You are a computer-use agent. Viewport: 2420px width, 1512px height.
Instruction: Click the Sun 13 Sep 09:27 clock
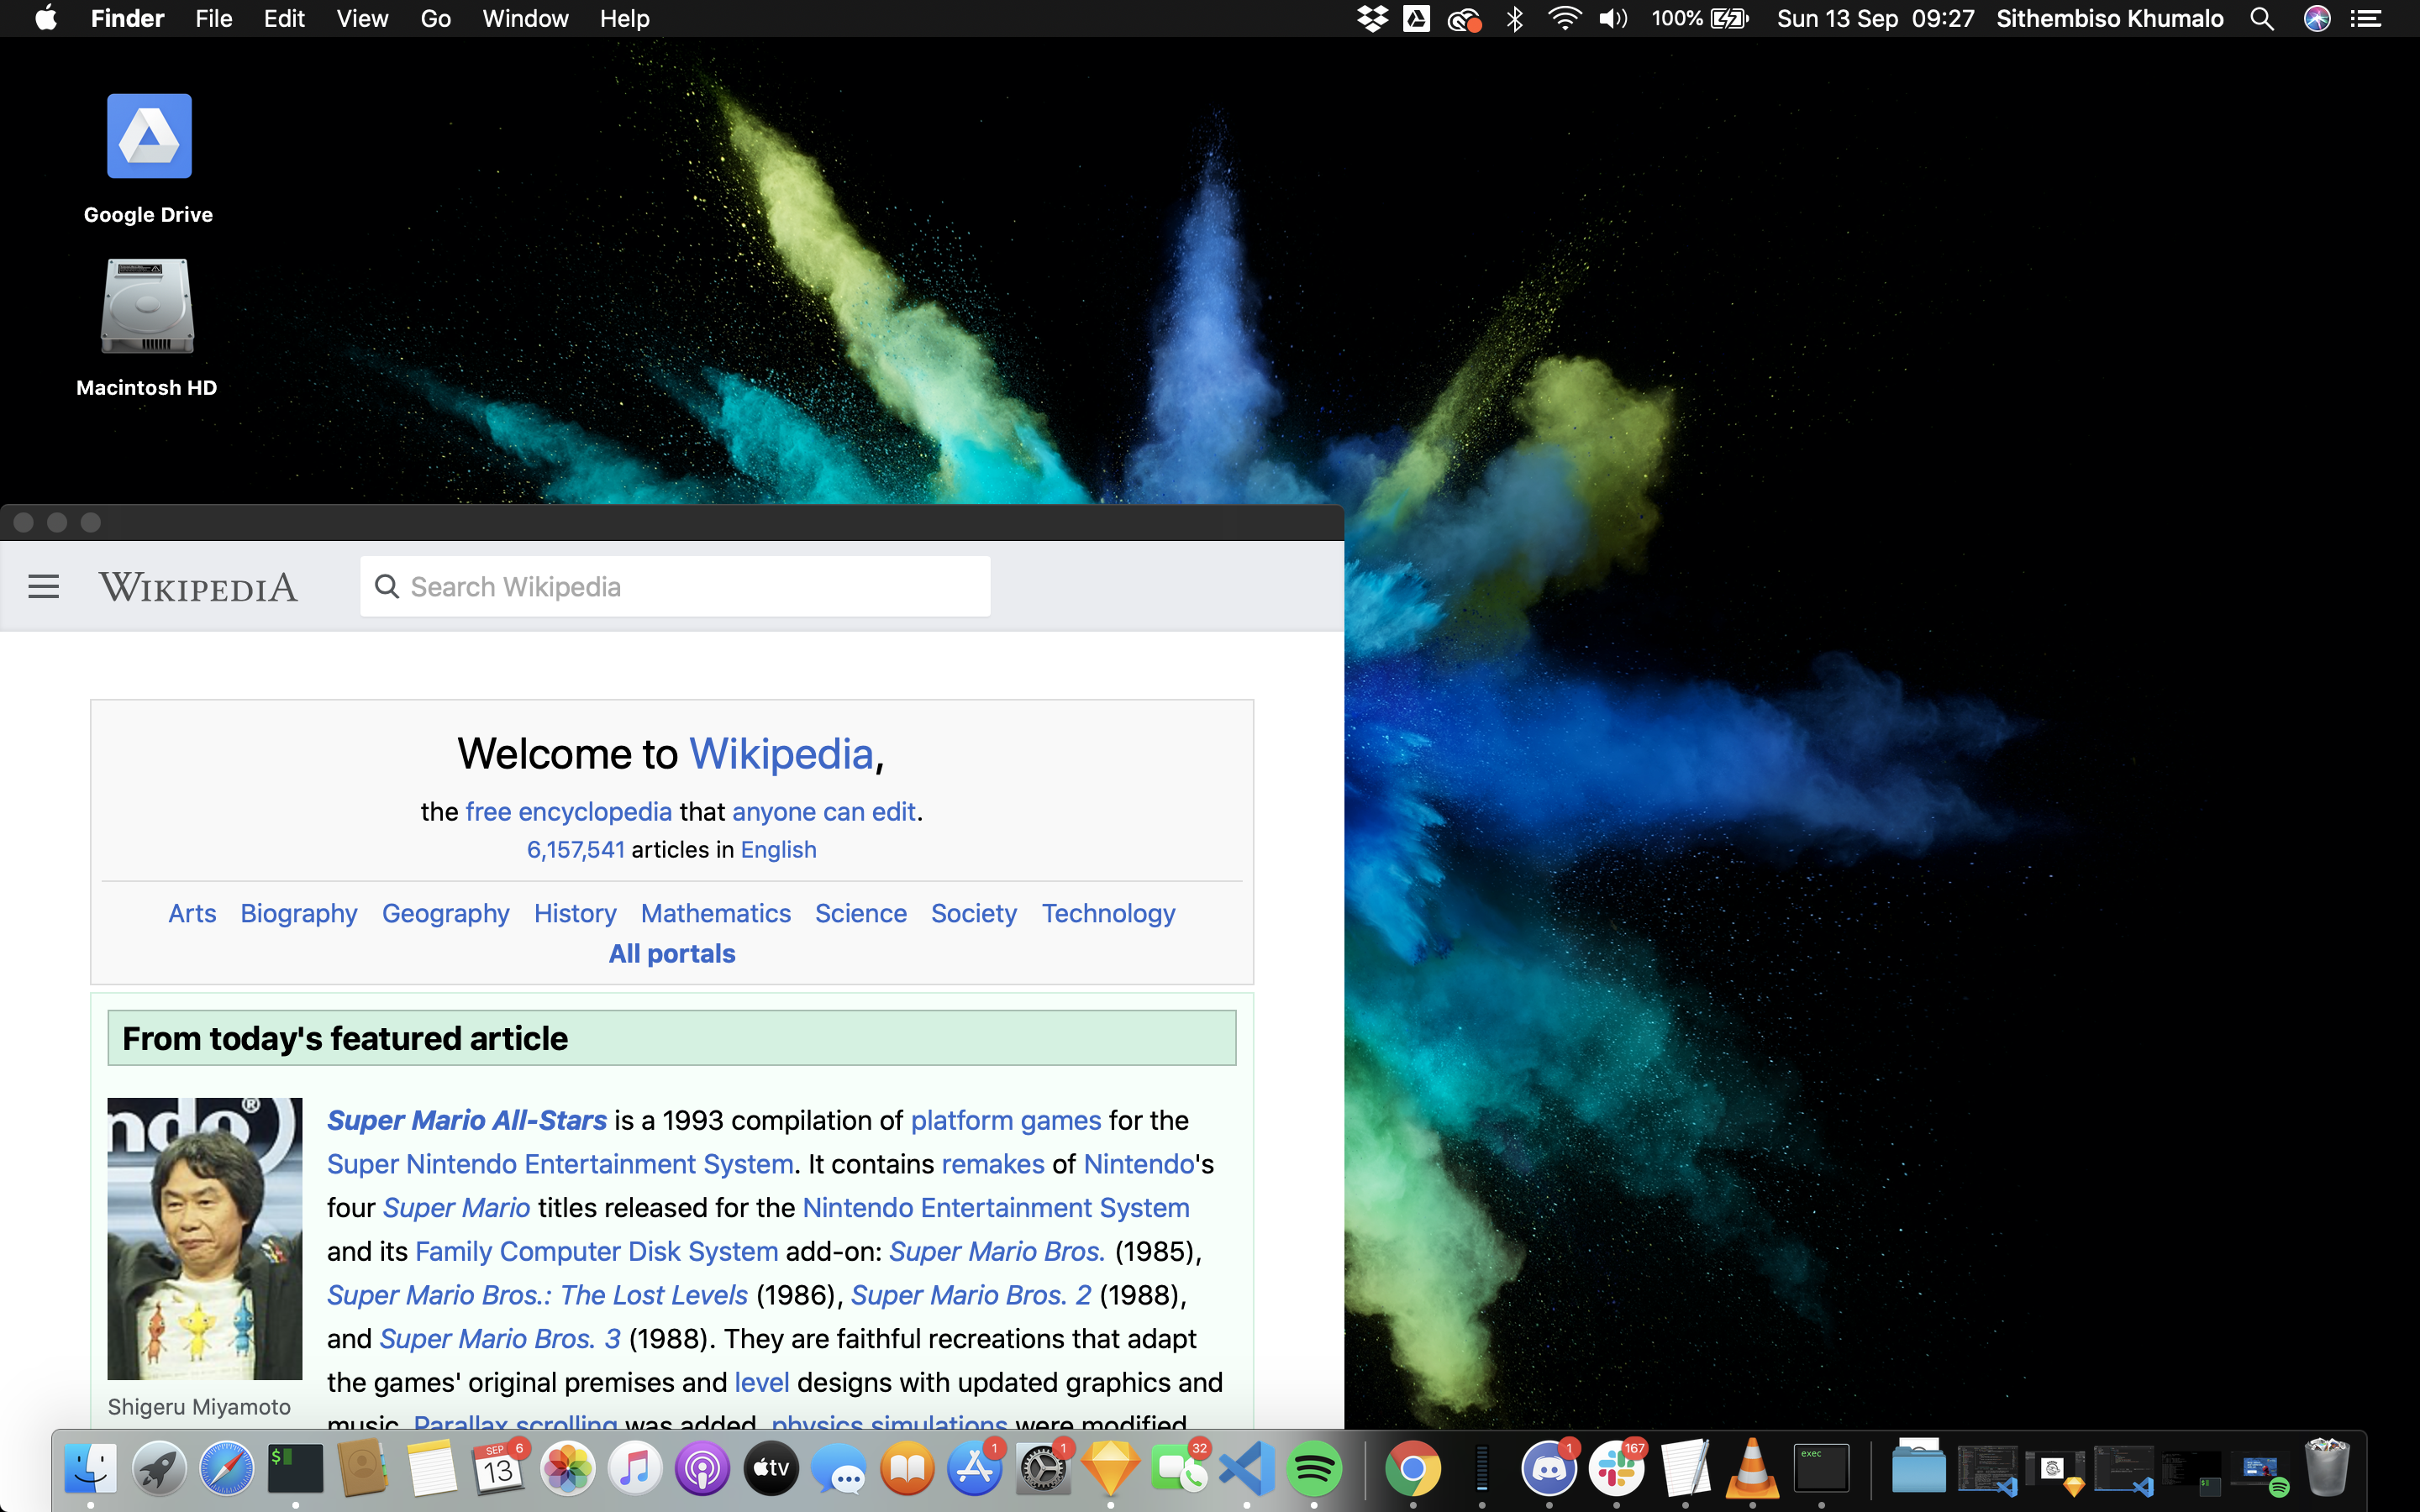(x=1875, y=18)
